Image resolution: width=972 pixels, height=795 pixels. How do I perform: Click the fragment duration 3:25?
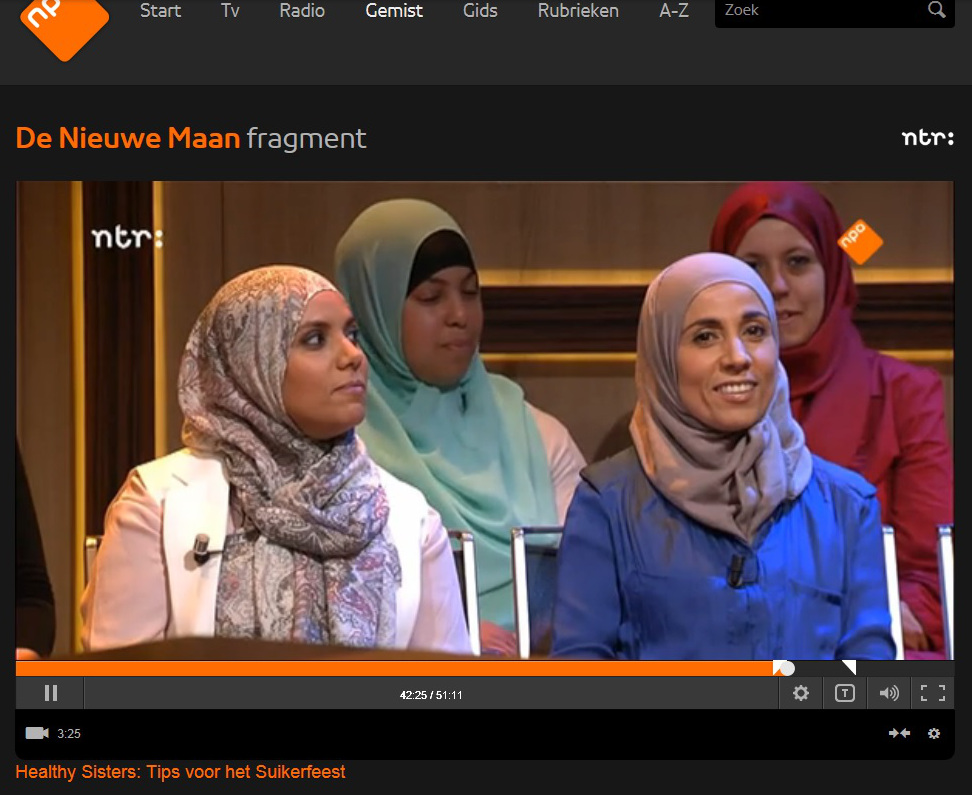pyautogui.click(x=69, y=734)
